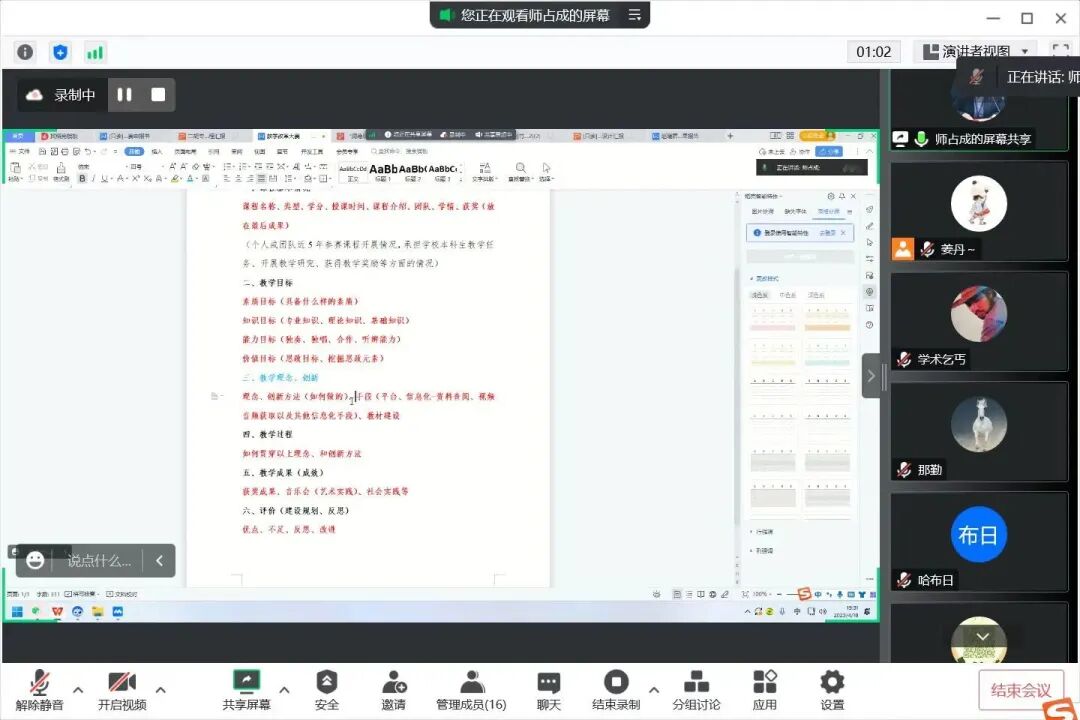Click the emoji icon in the chat box
Image resolution: width=1080 pixels, height=720 pixels.
pos(36,561)
